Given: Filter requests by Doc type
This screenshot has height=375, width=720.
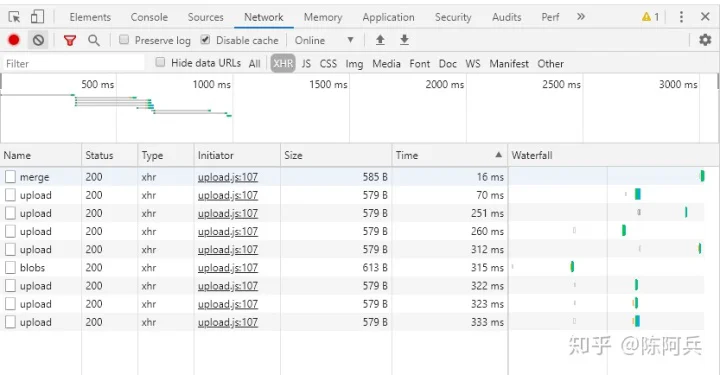Looking at the screenshot, I should (x=448, y=64).
